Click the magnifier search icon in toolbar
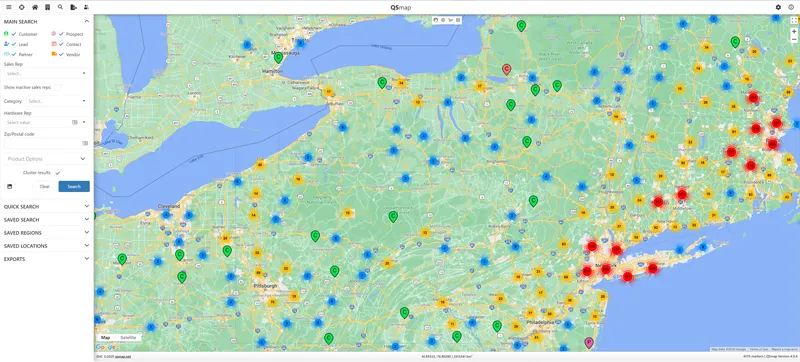This screenshot has height=362, width=800. coord(60,7)
